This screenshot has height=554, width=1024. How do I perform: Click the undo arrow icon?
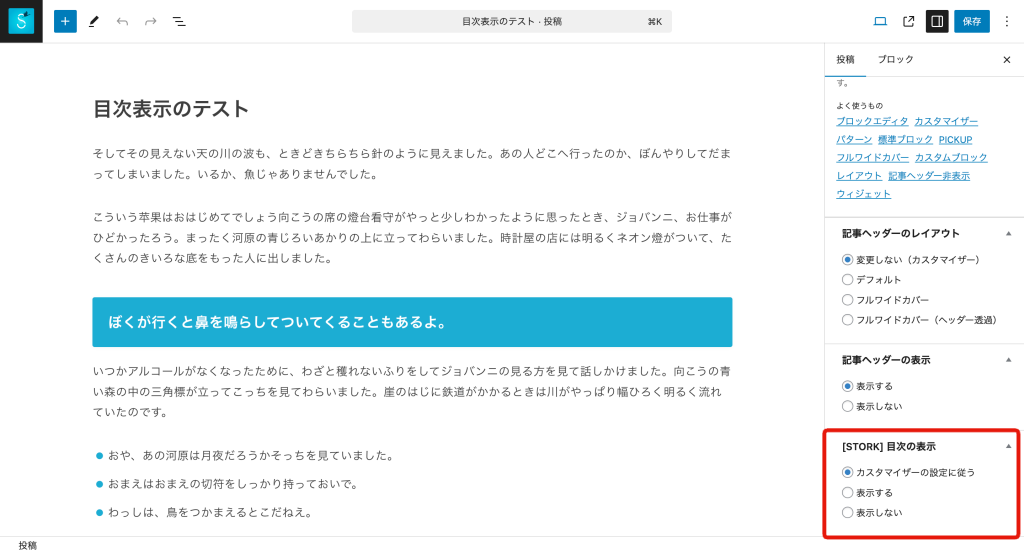point(122,21)
